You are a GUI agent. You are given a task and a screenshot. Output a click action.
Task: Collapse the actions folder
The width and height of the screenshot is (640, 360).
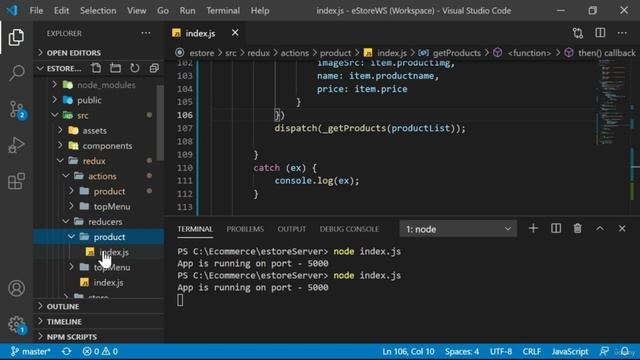coord(102,176)
